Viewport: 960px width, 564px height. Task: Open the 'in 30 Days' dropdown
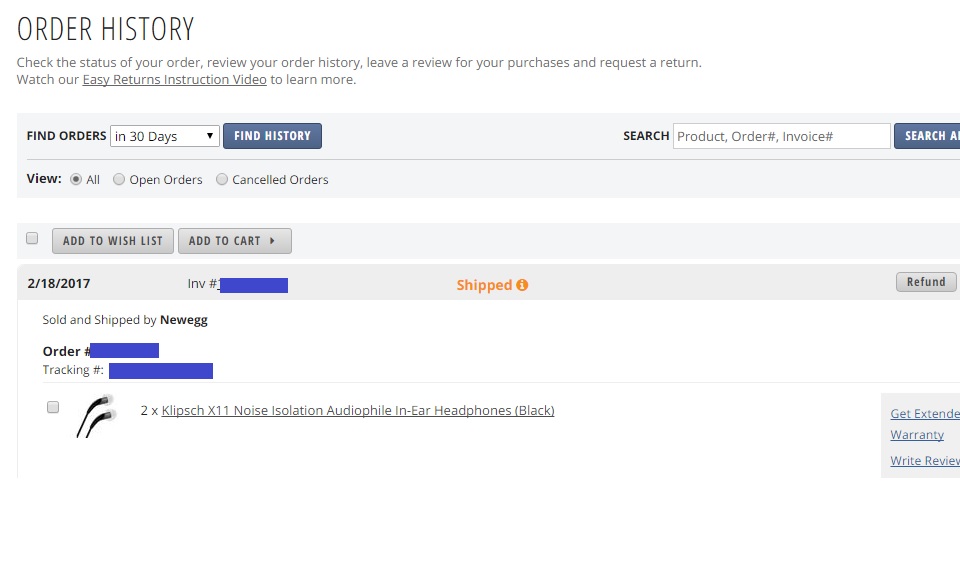164,136
